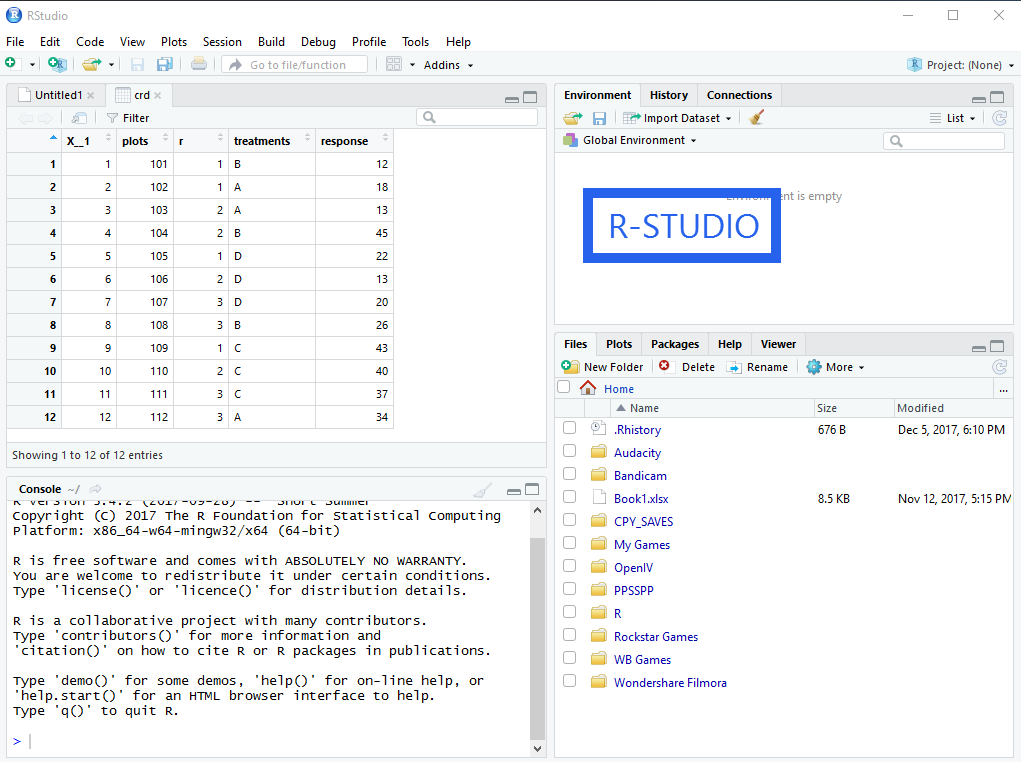Click the Delete button in Files pane
The width and height of the screenshot is (1021, 762).
687,367
